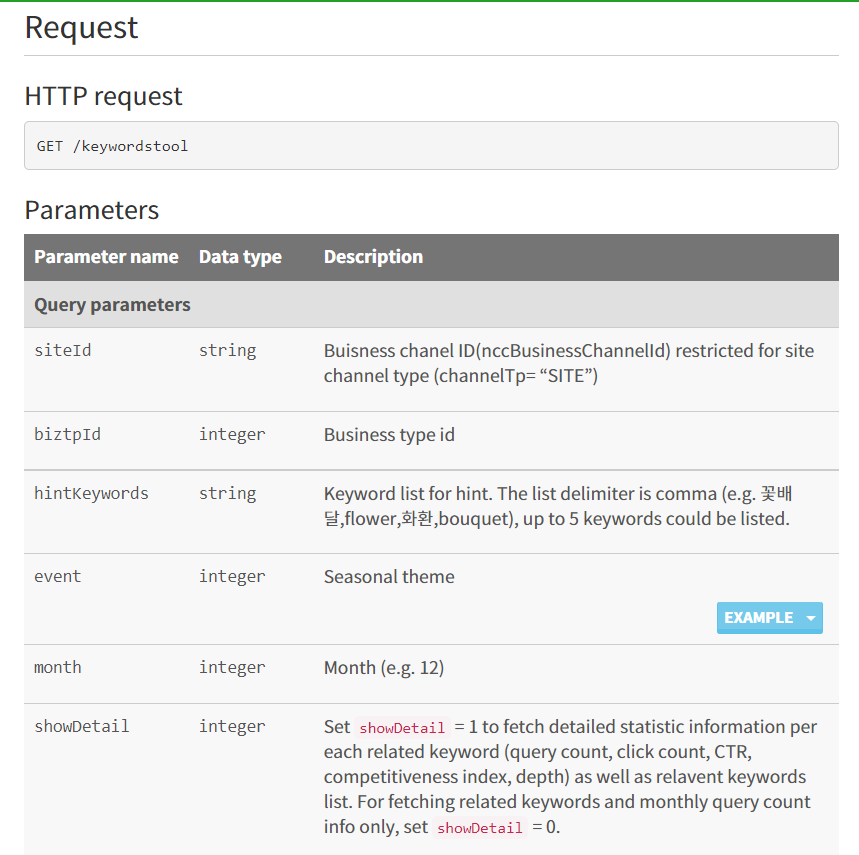Click the Month (e.g. 12) description
Screen dimensions: 859x855
pyautogui.click(x=383, y=668)
